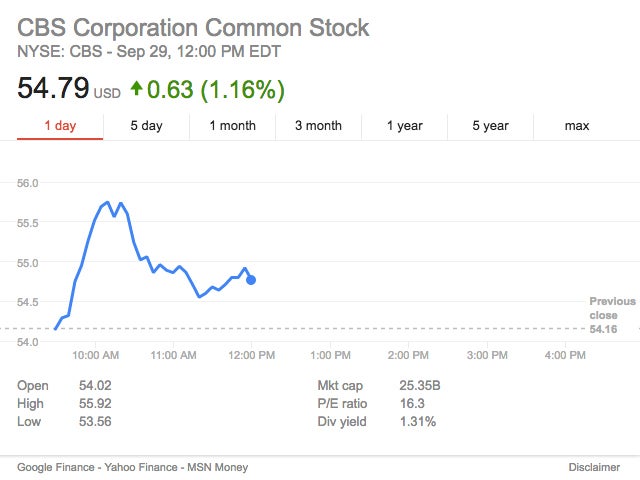
Task: Open the 1 month chart range
Action: [x=232, y=126]
